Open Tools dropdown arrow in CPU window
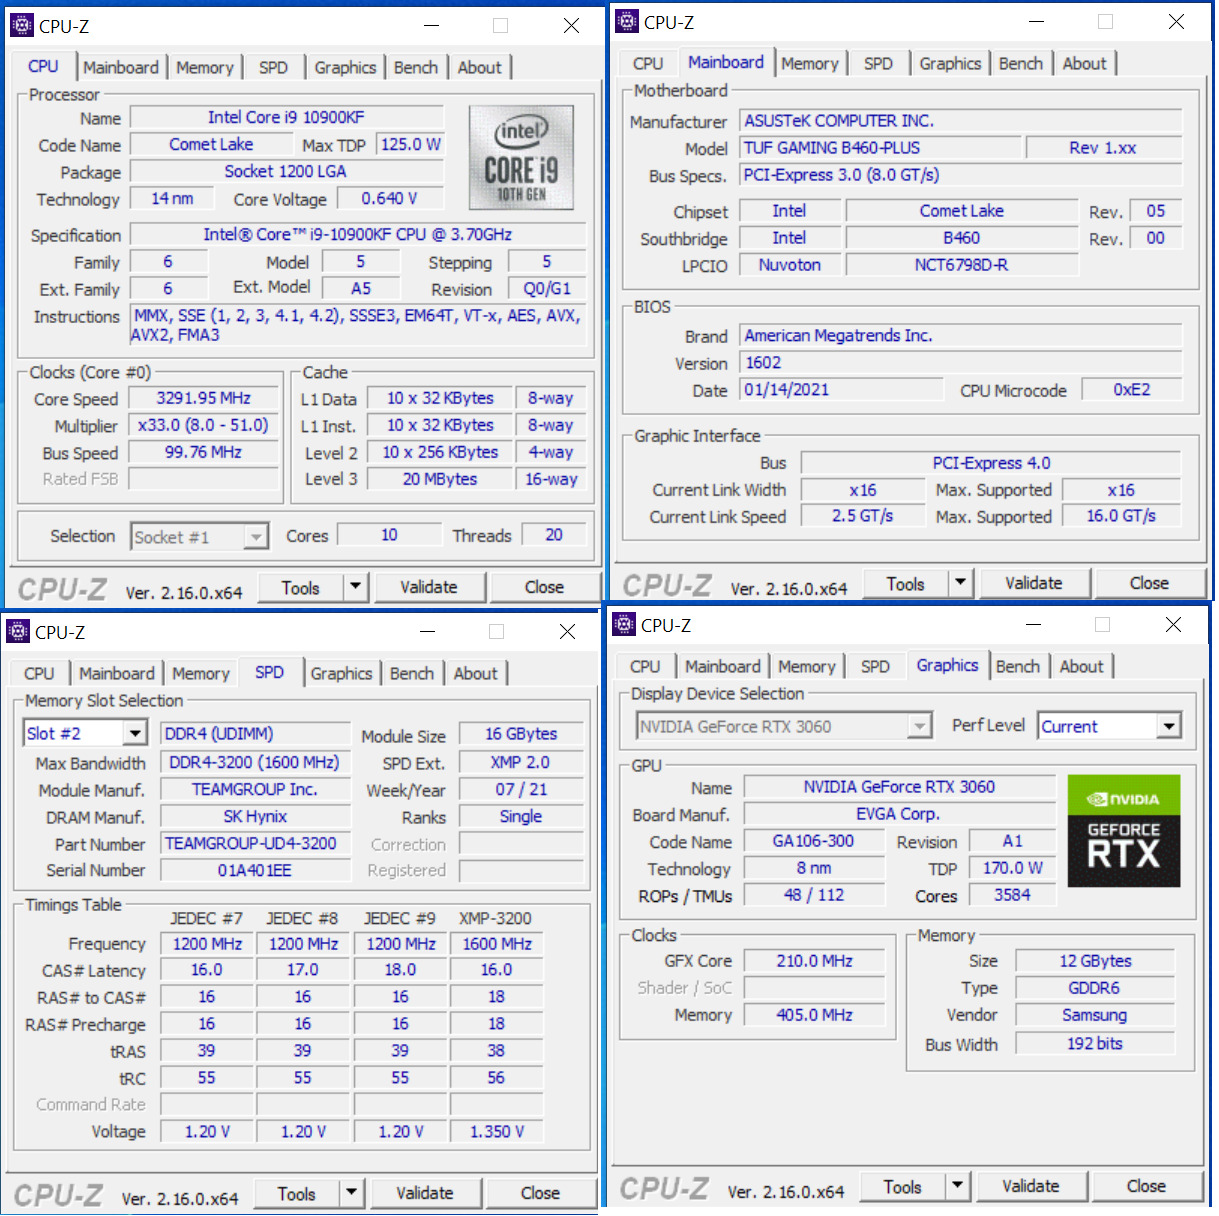The width and height of the screenshot is (1219, 1216). (x=355, y=587)
